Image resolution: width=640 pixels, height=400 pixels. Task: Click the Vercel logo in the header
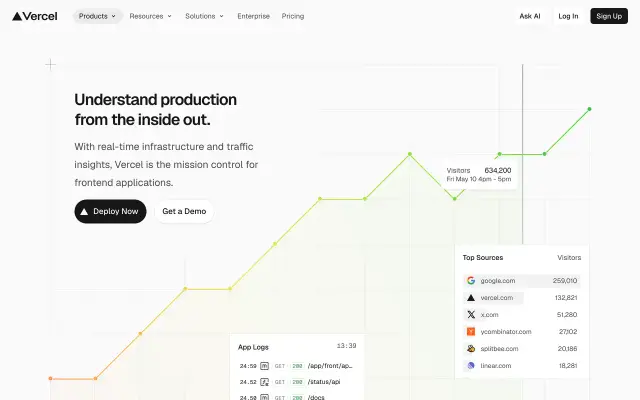(35, 16)
